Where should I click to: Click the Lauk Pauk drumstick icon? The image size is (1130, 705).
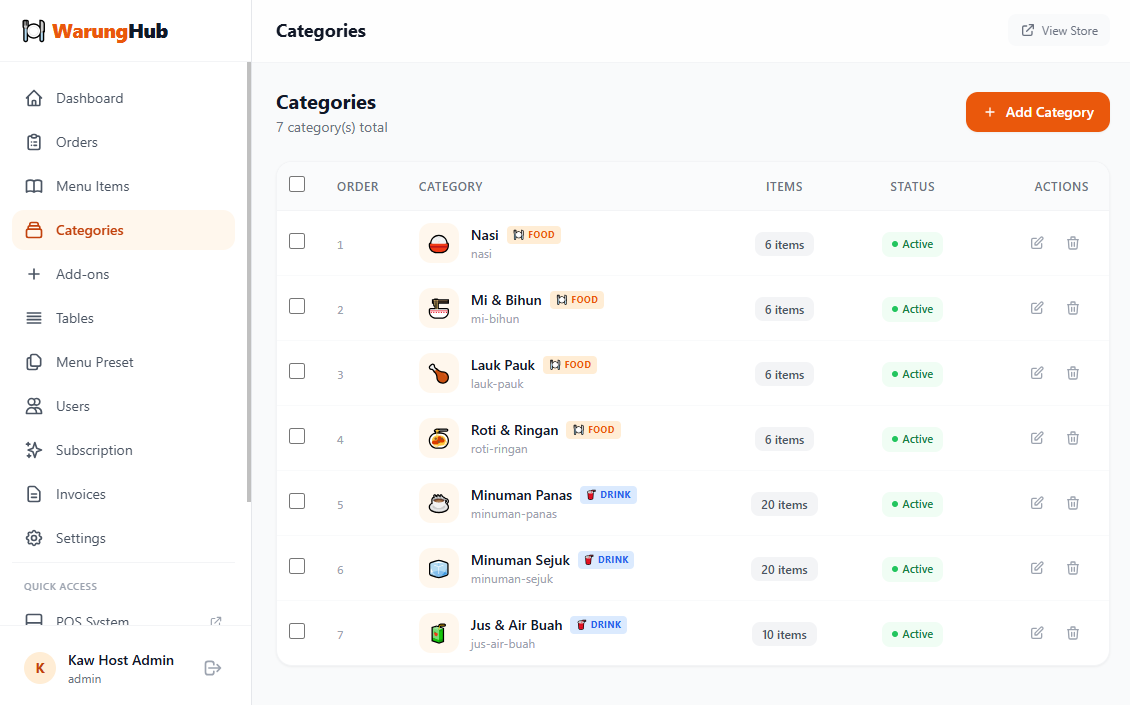[438, 374]
